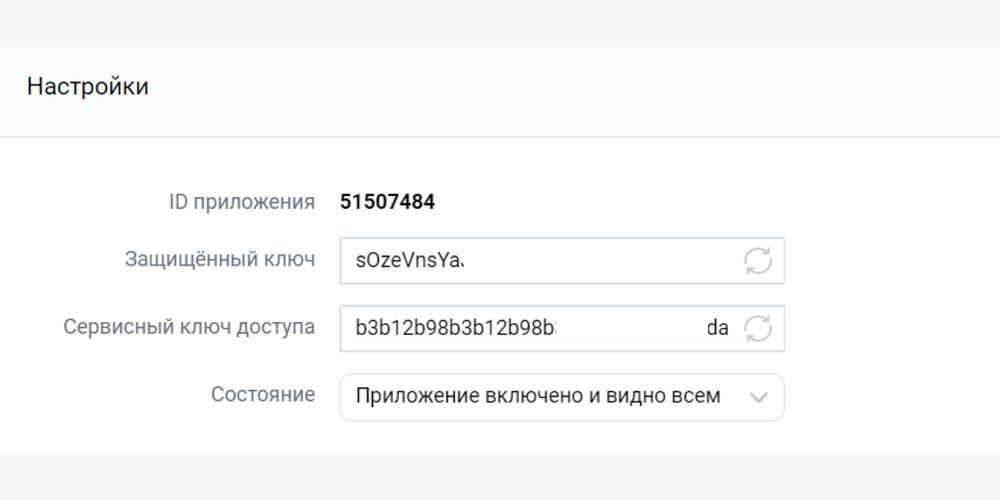
Task: Refresh the Сервисный ключ доступа key
Action: [758, 328]
